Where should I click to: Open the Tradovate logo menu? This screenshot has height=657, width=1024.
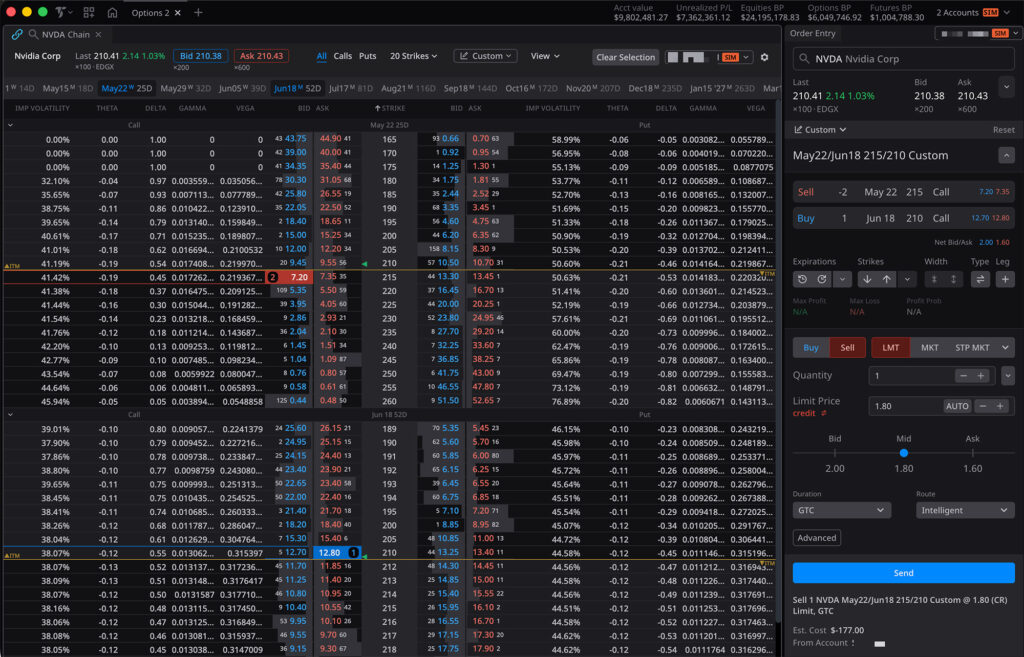pos(63,12)
